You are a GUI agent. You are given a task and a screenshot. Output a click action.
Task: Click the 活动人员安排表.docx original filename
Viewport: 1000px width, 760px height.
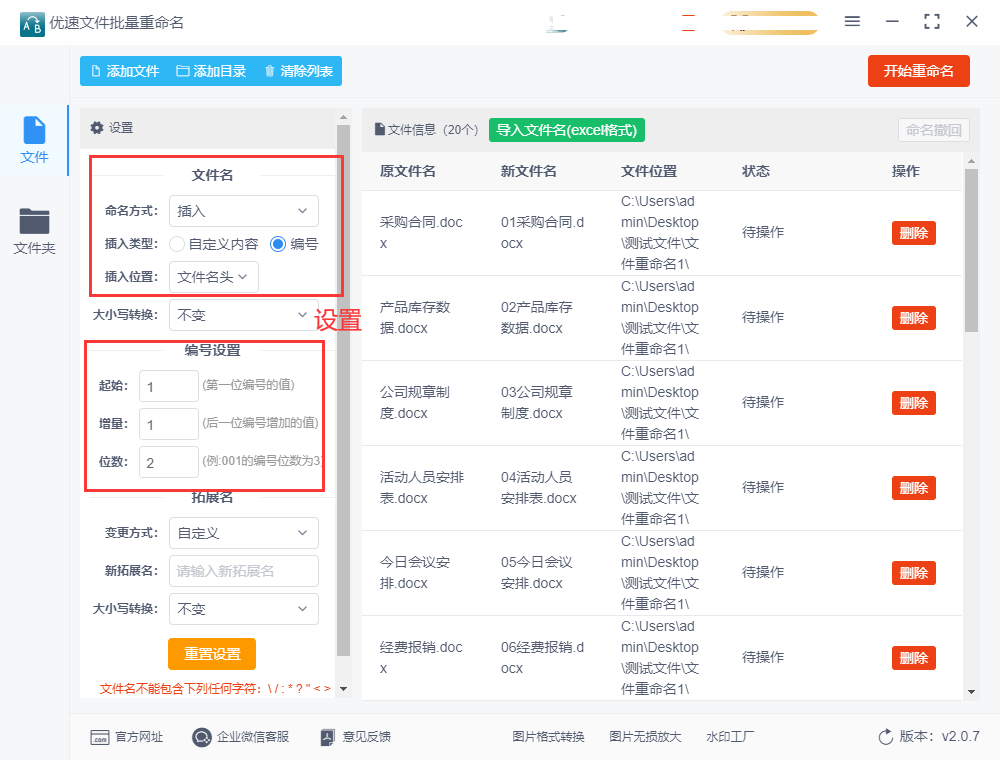(422, 488)
